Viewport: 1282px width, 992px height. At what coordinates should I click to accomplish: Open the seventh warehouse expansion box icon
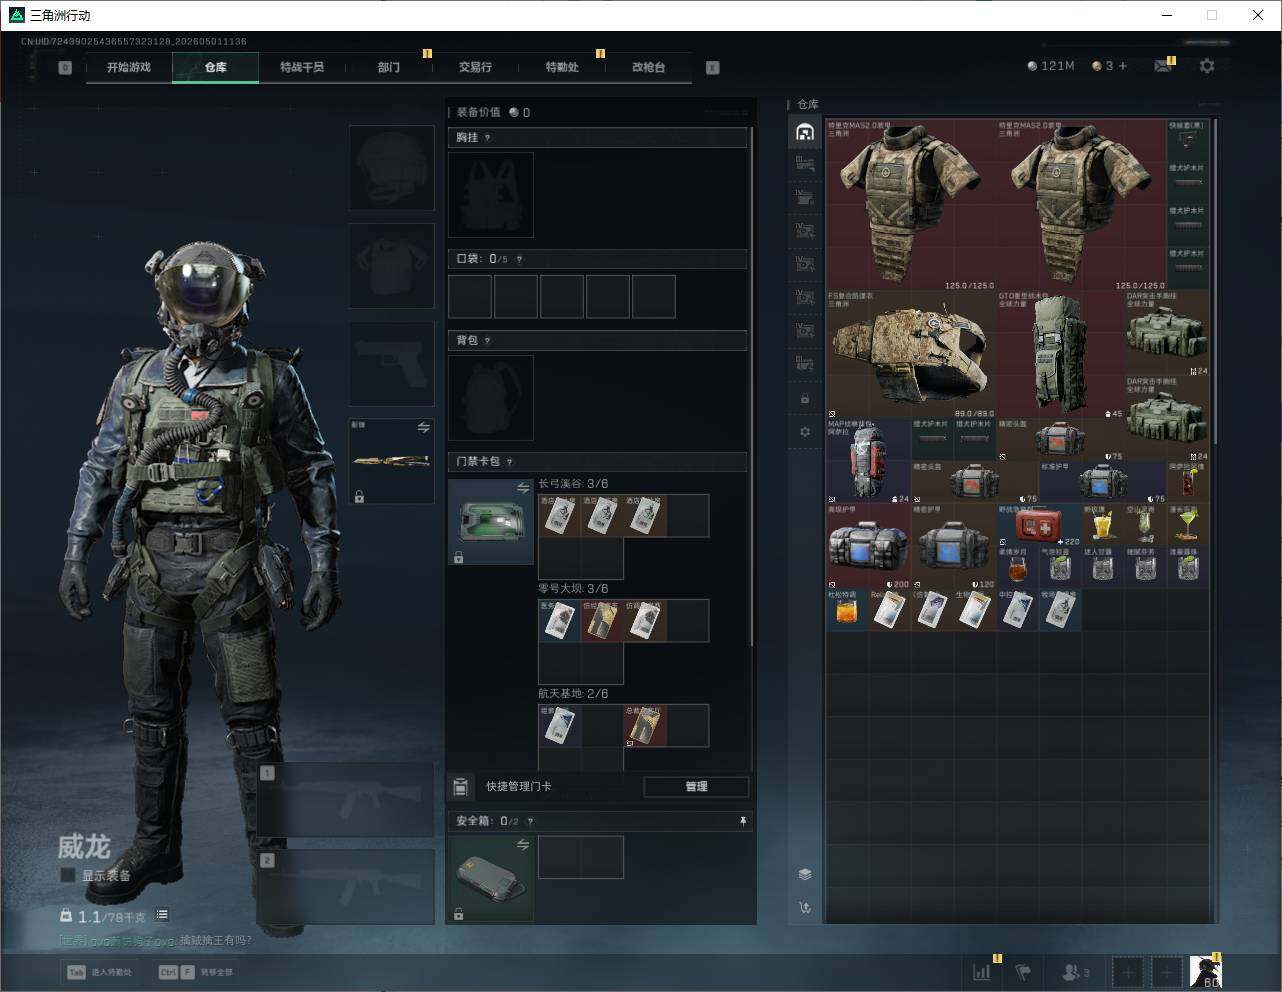[x=805, y=363]
